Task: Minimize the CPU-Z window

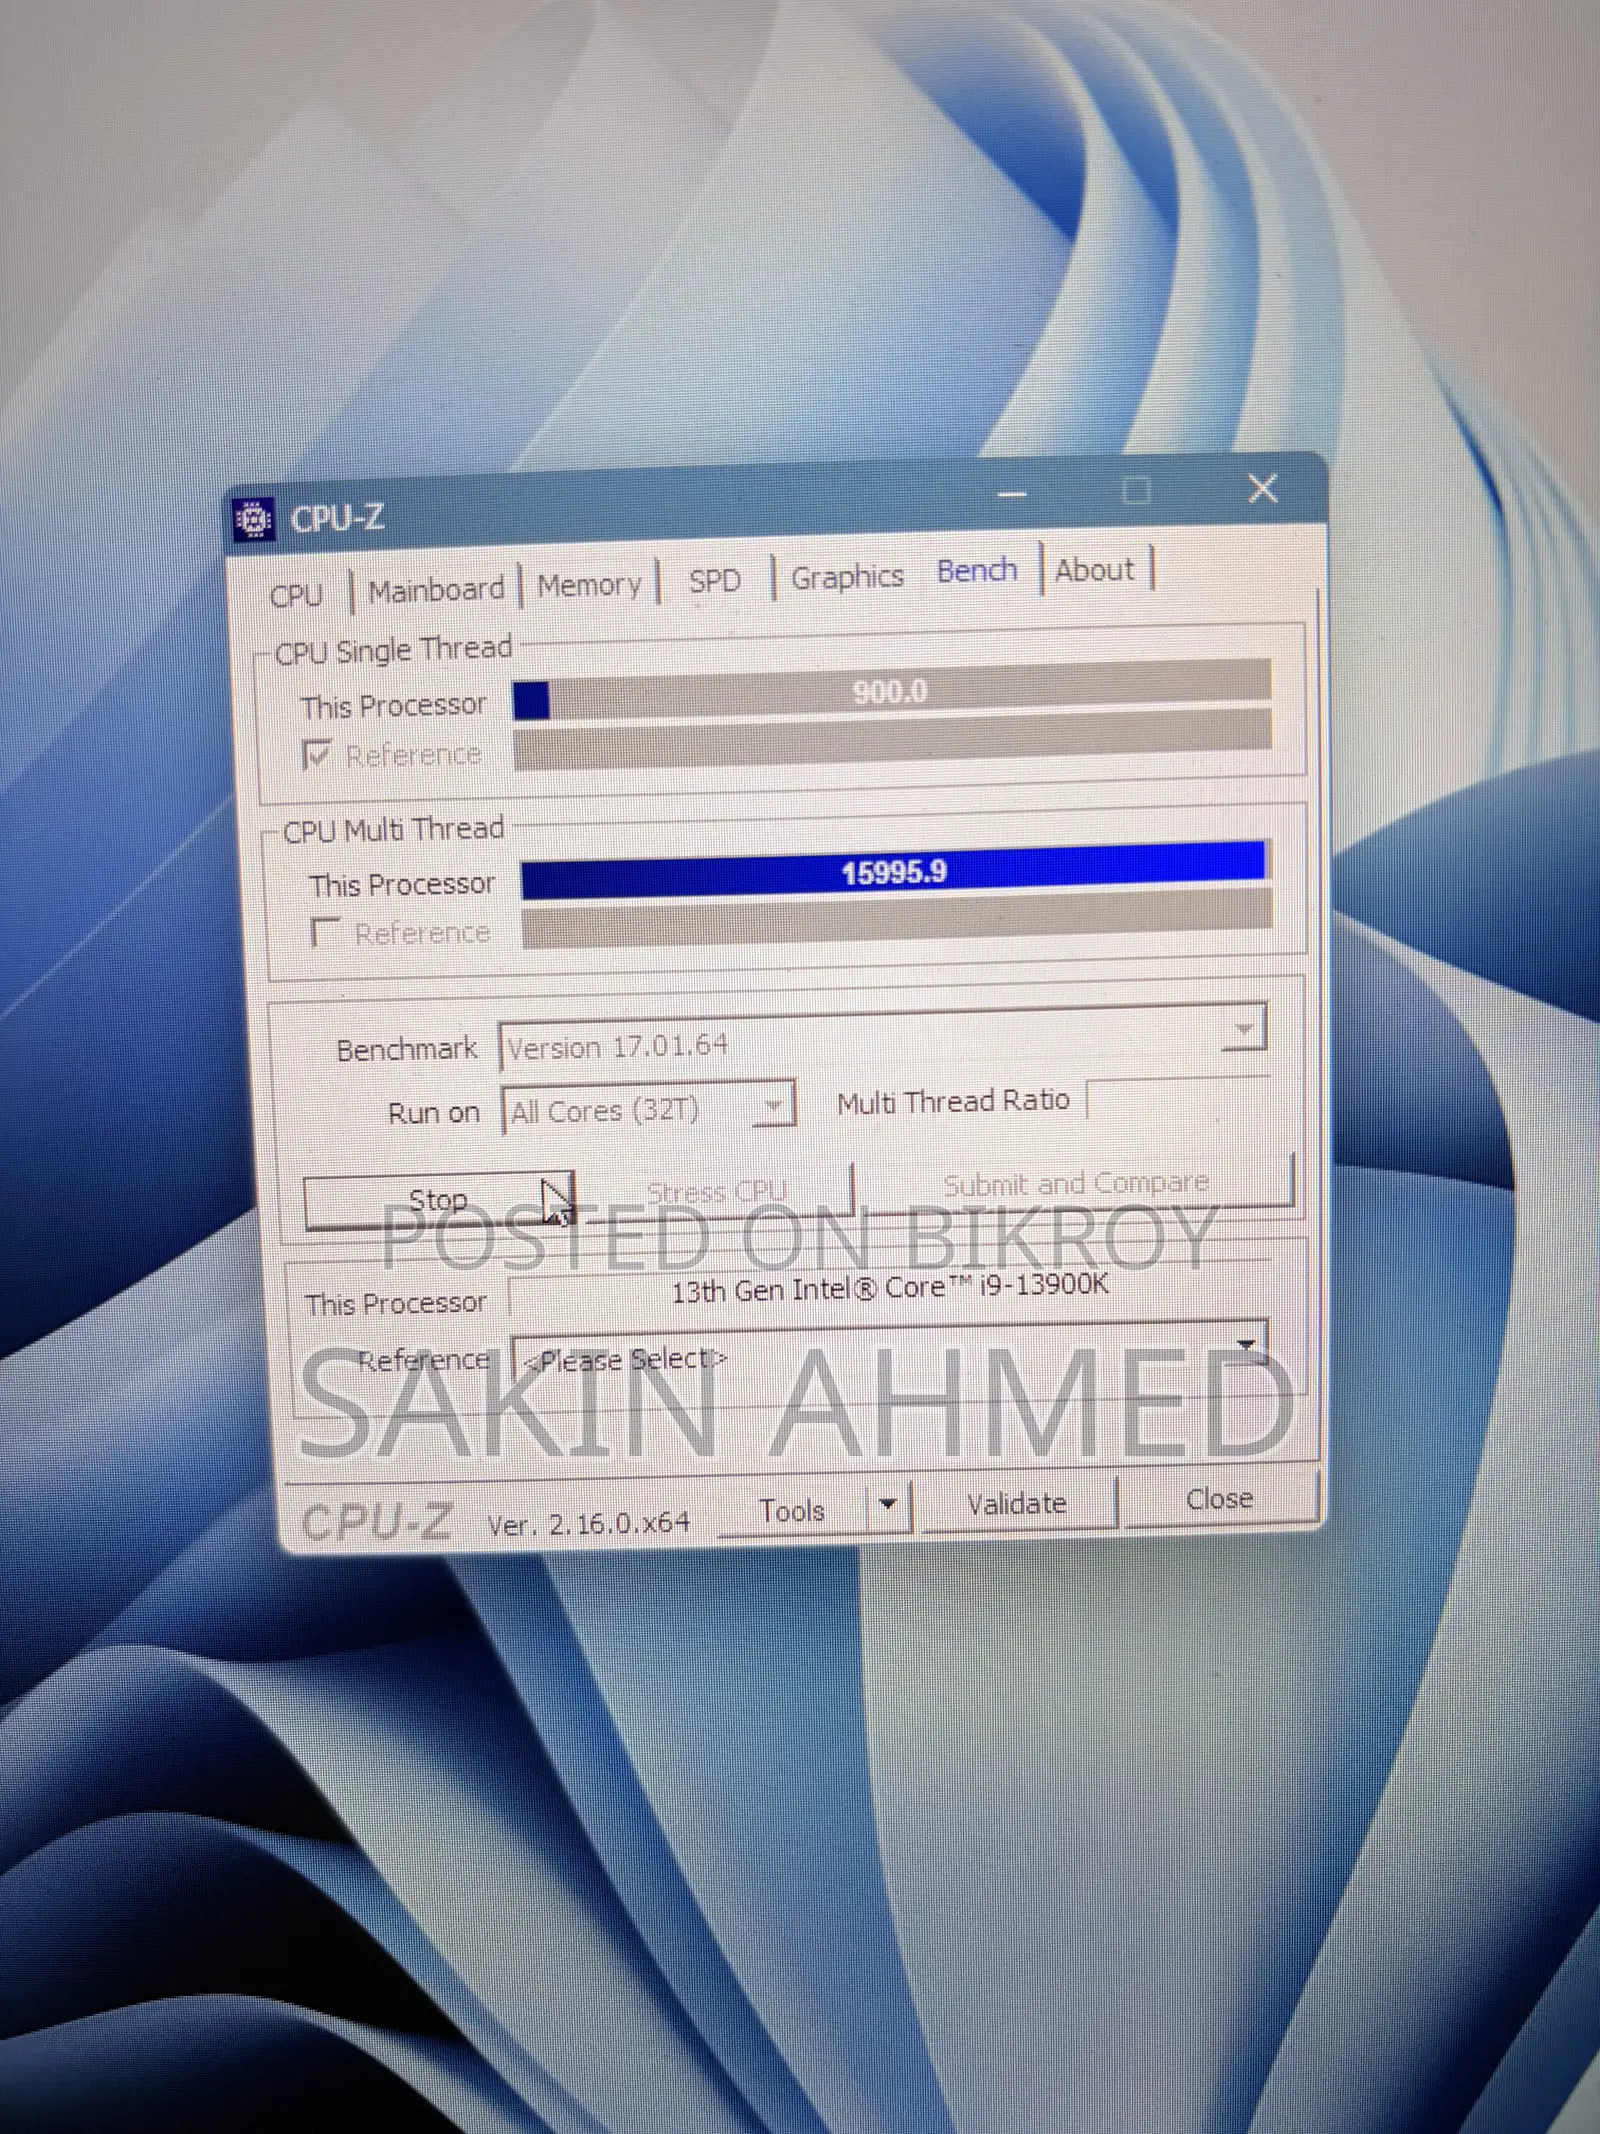Action: (x=1012, y=494)
